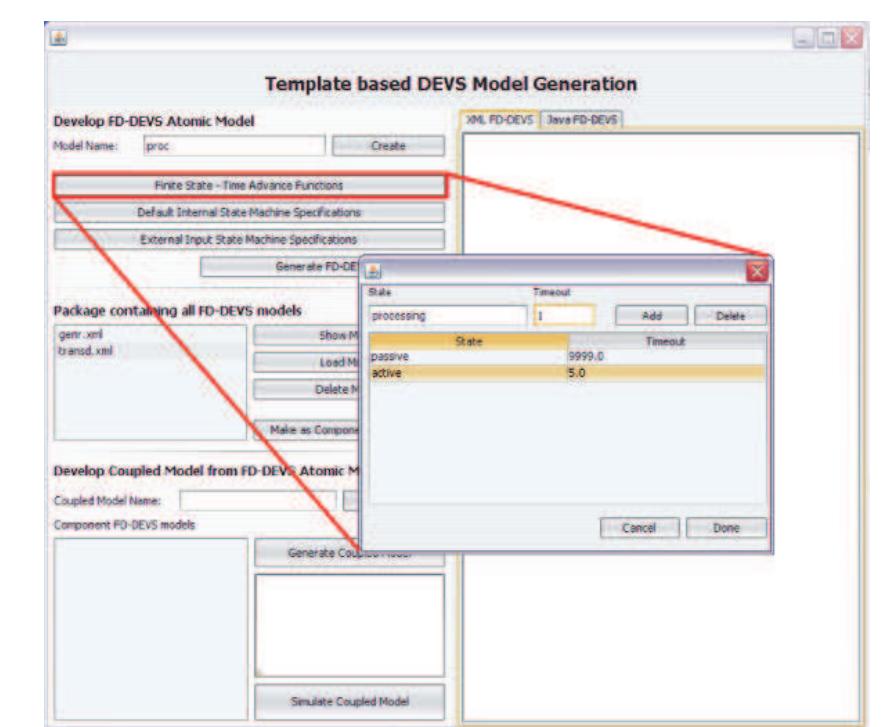Image resolution: width=888 pixels, height=727 pixels.
Task: Click the Java icon in main window title bar
Action: tap(58, 39)
